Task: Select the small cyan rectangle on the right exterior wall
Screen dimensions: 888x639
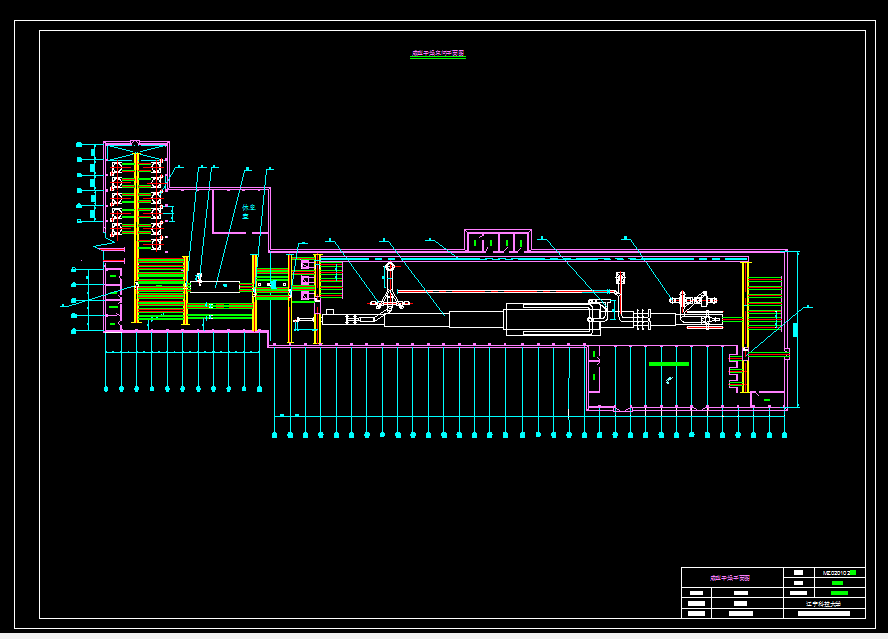Action: point(795,330)
